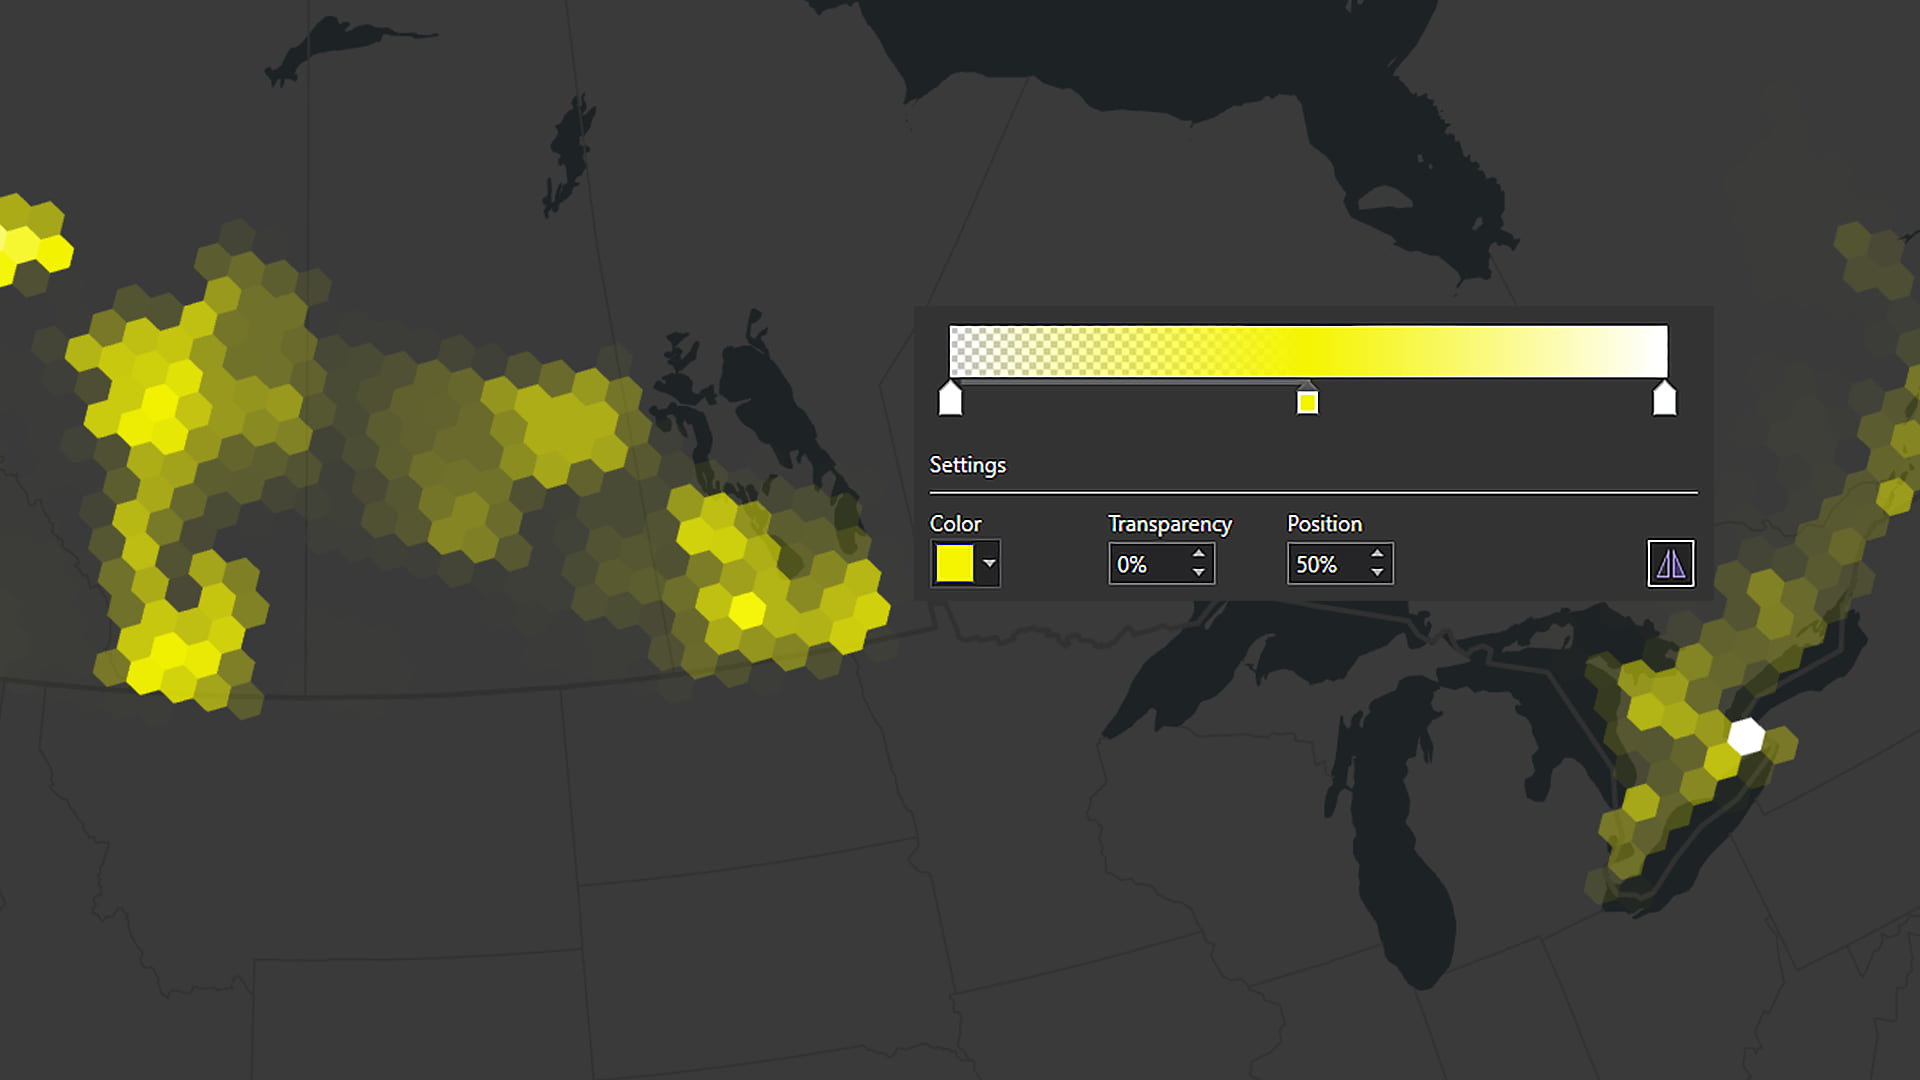Click the Transparency up stepper arrow
This screenshot has width=1920, height=1080.
[x=1199, y=554]
